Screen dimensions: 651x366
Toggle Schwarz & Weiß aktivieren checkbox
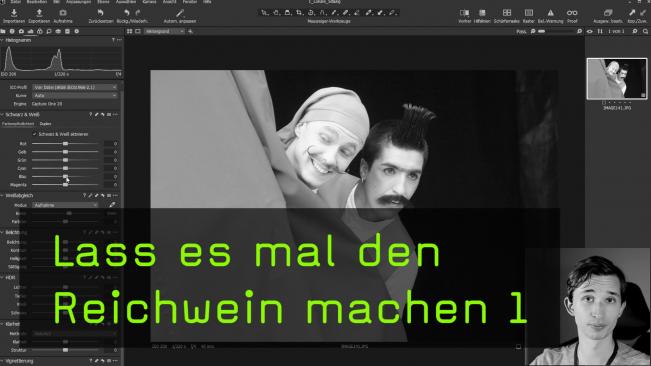34,134
